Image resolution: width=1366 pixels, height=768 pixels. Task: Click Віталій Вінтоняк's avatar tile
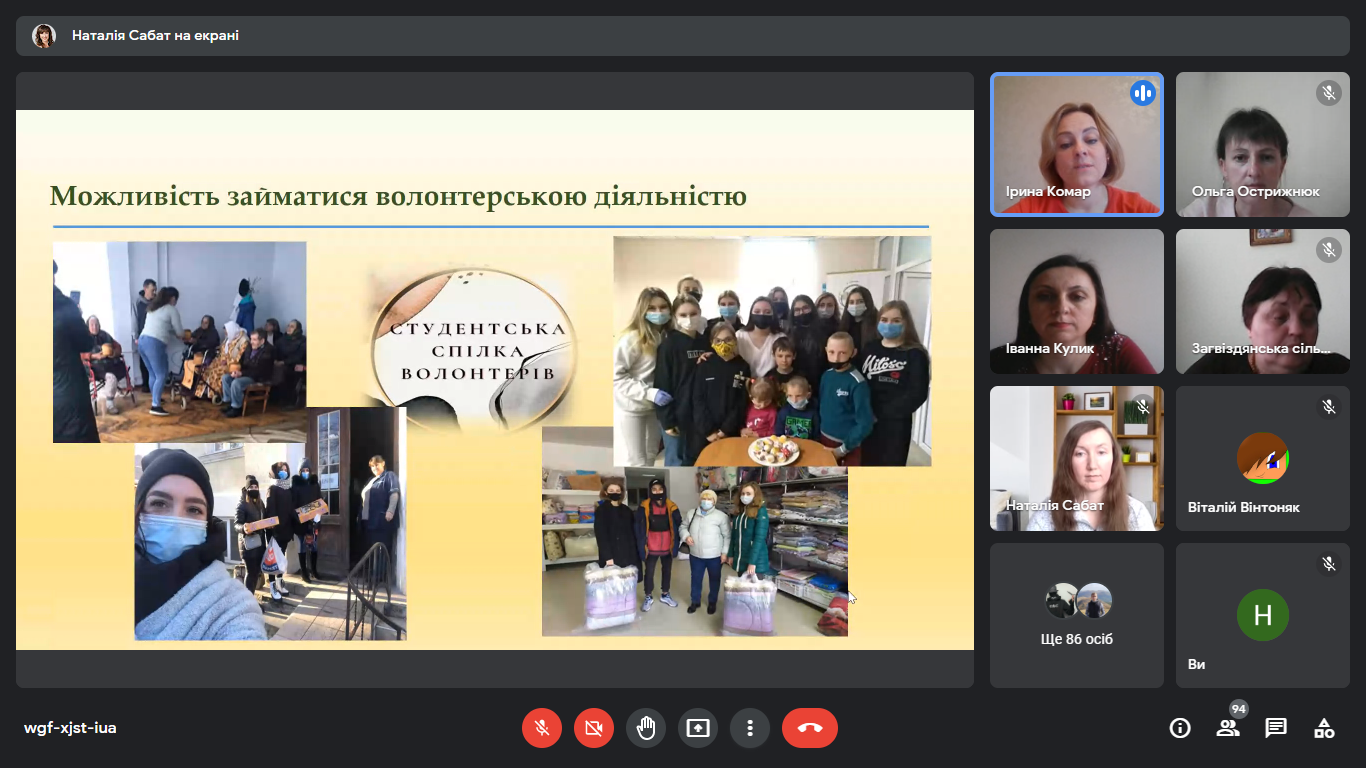pos(1262,458)
